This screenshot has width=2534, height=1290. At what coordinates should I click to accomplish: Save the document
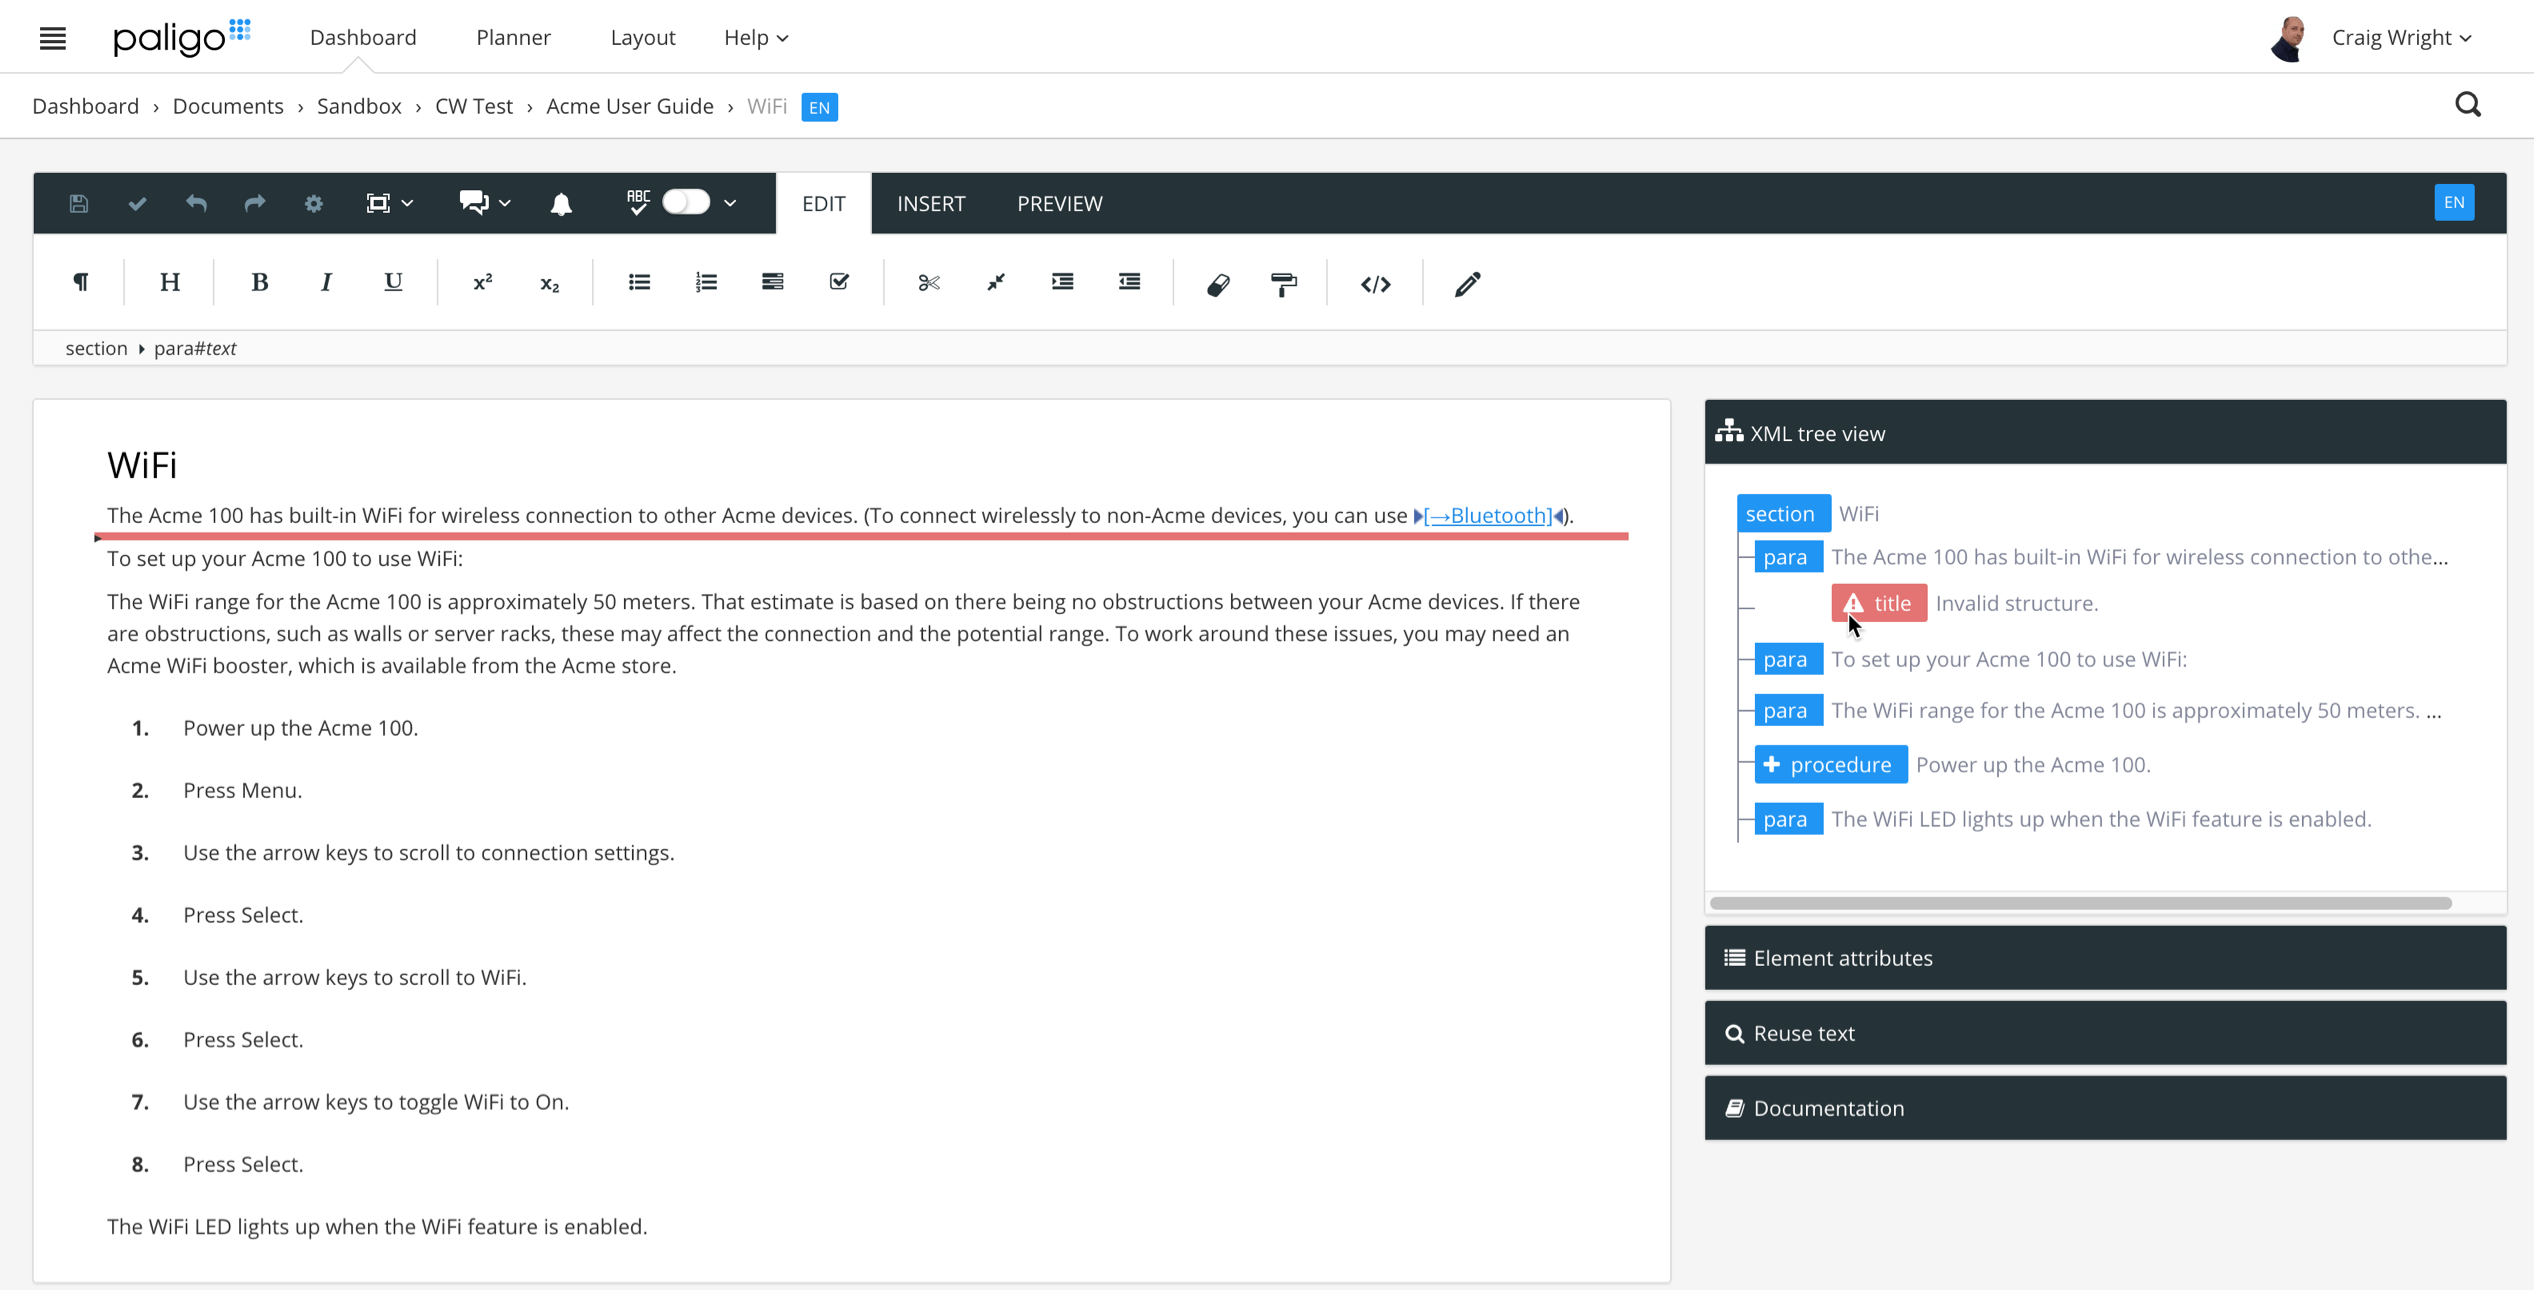[78, 203]
